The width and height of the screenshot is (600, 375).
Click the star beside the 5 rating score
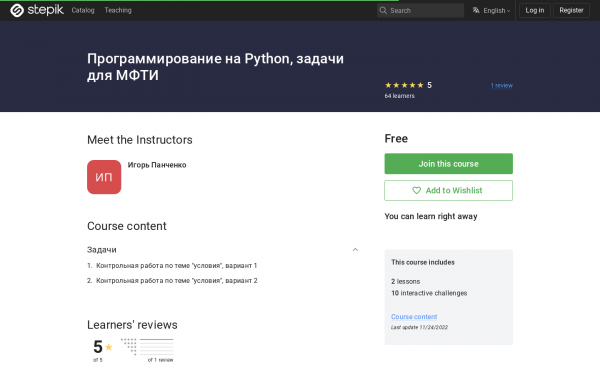coord(109,347)
